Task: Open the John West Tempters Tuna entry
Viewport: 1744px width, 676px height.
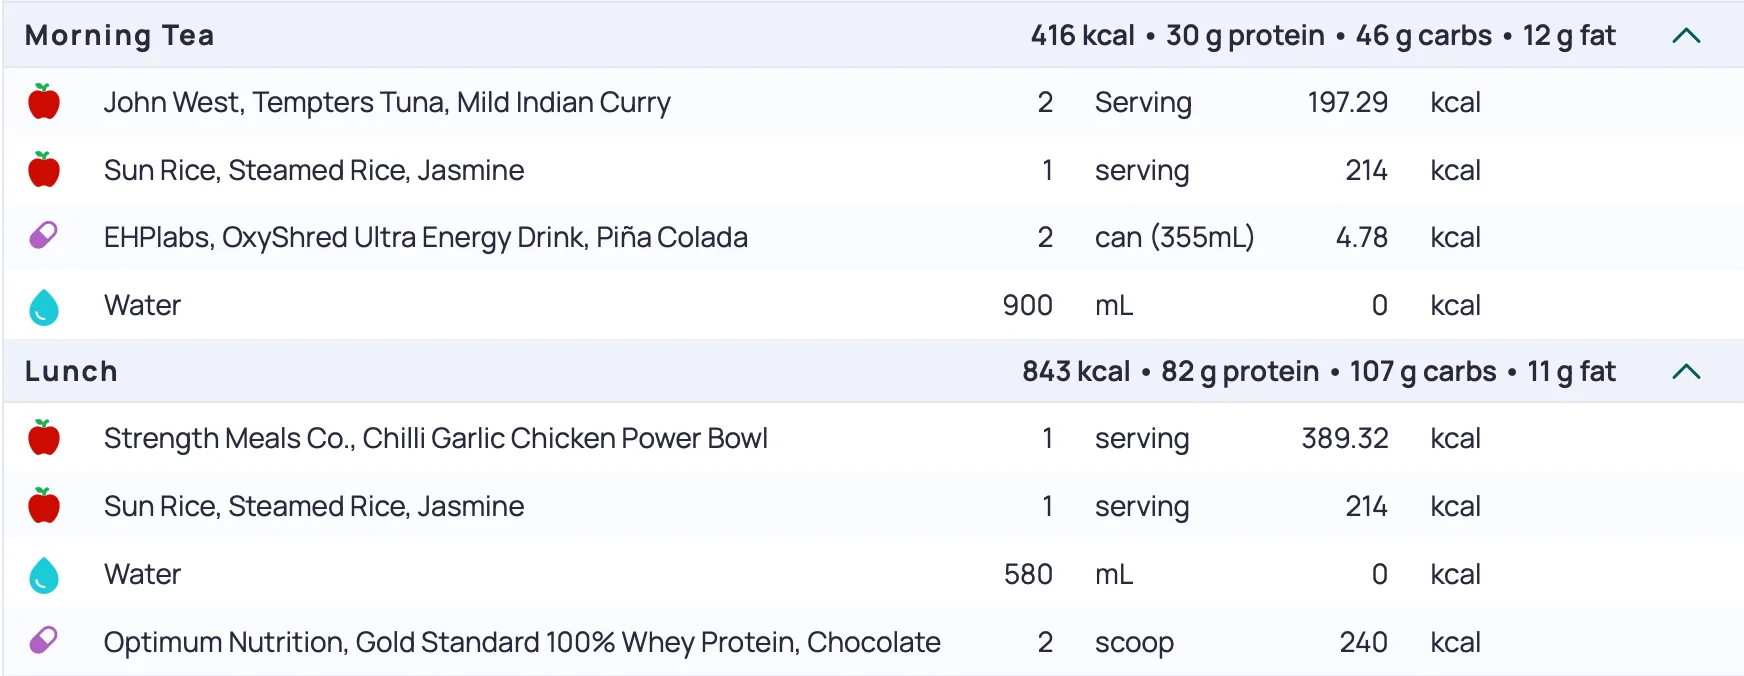Action: click(x=387, y=102)
